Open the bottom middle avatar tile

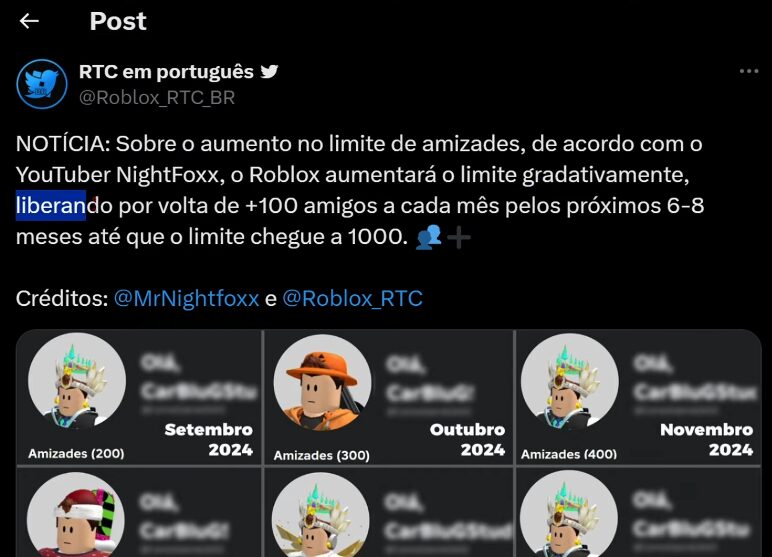(x=389, y=512)
